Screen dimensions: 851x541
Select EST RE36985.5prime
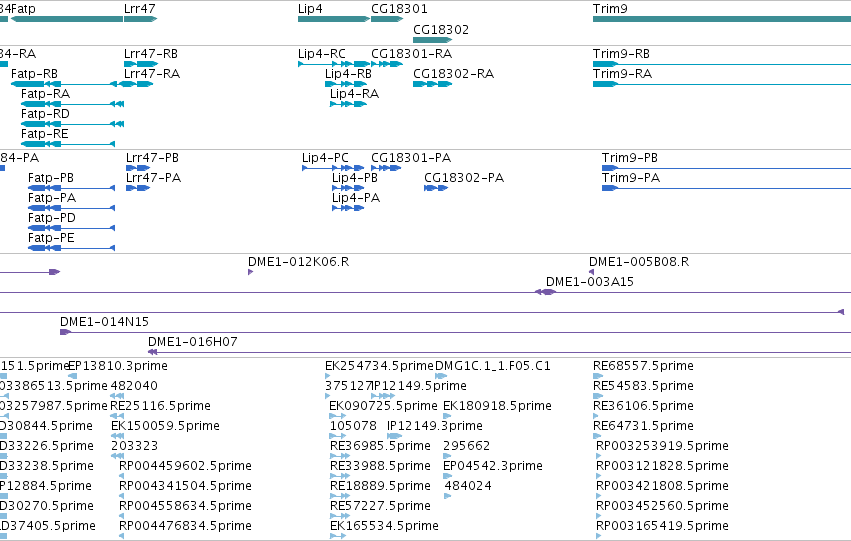[x=340, y=456]
